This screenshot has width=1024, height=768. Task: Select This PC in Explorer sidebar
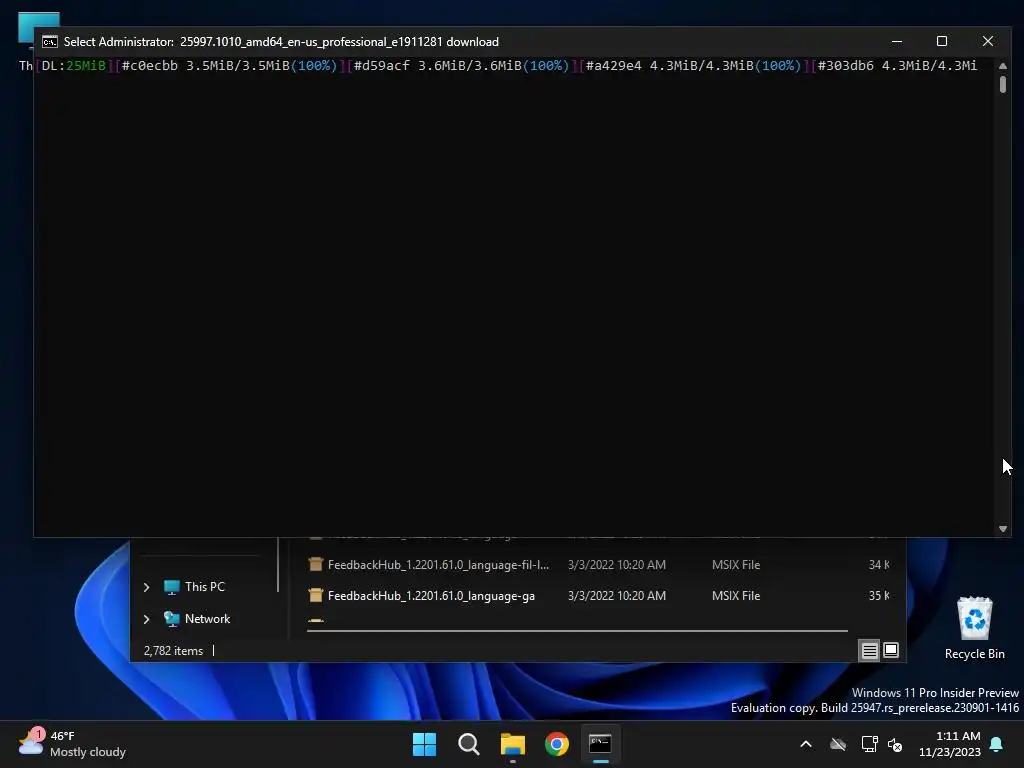click(x=204, y=587)
